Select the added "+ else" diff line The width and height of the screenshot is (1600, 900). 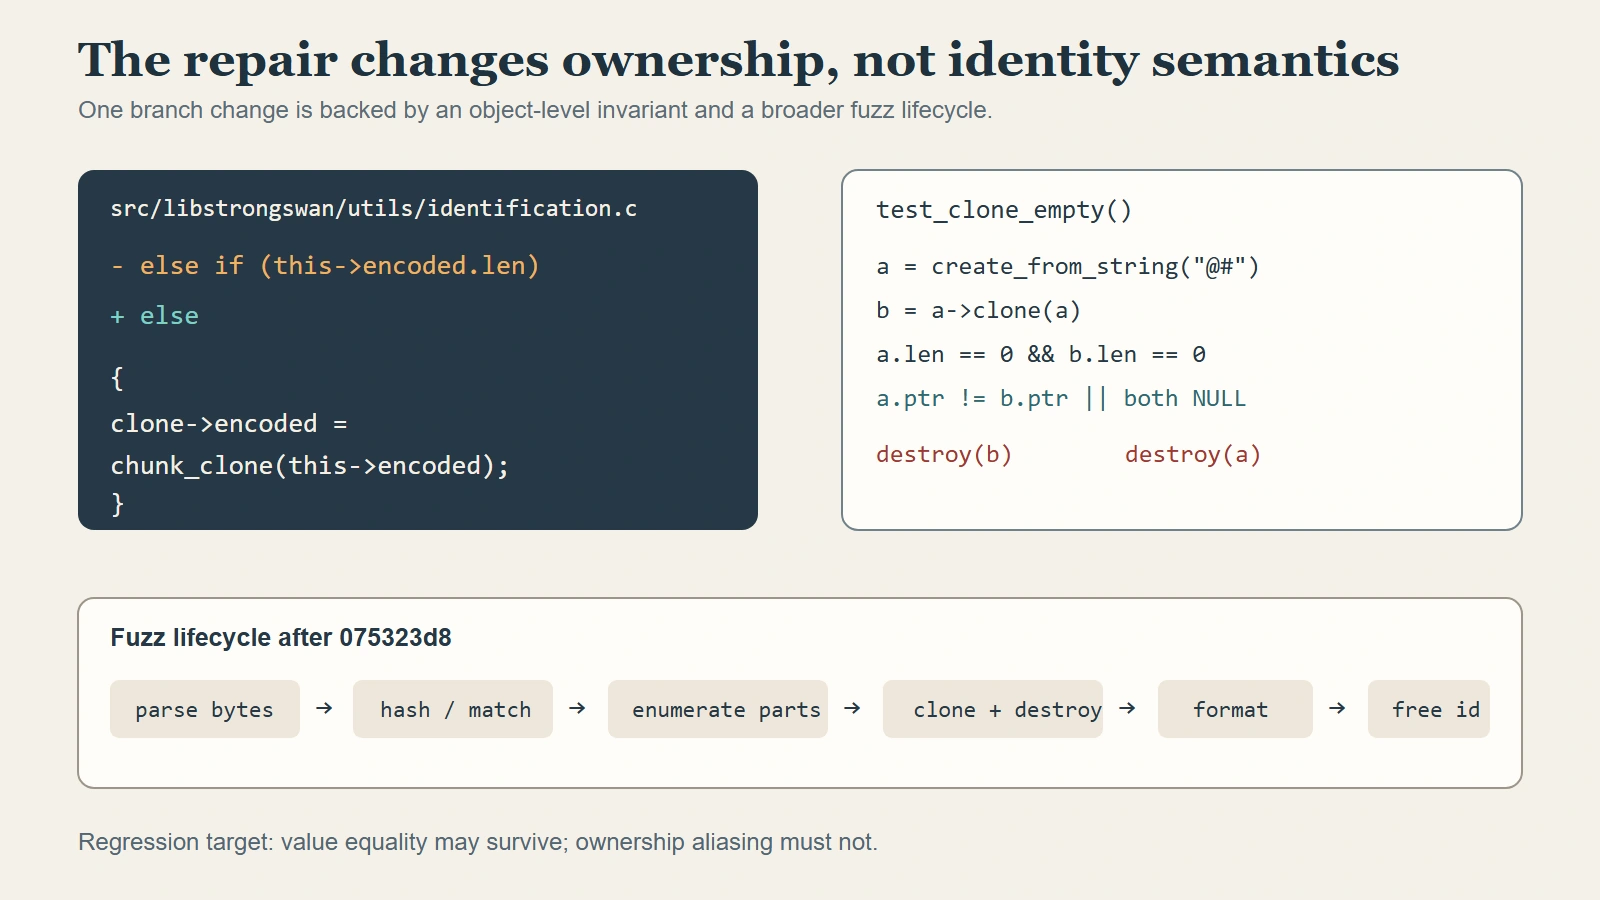pos(155,316)
